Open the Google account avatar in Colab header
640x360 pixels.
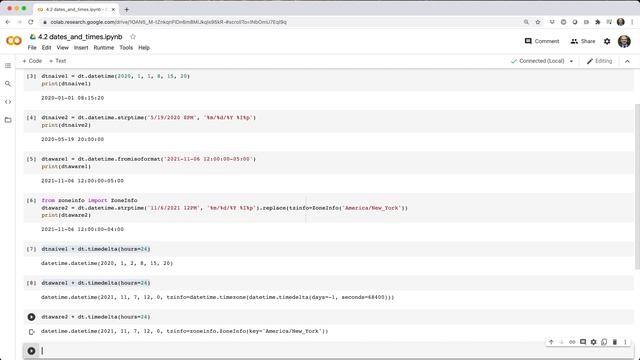tap(624, 41)
